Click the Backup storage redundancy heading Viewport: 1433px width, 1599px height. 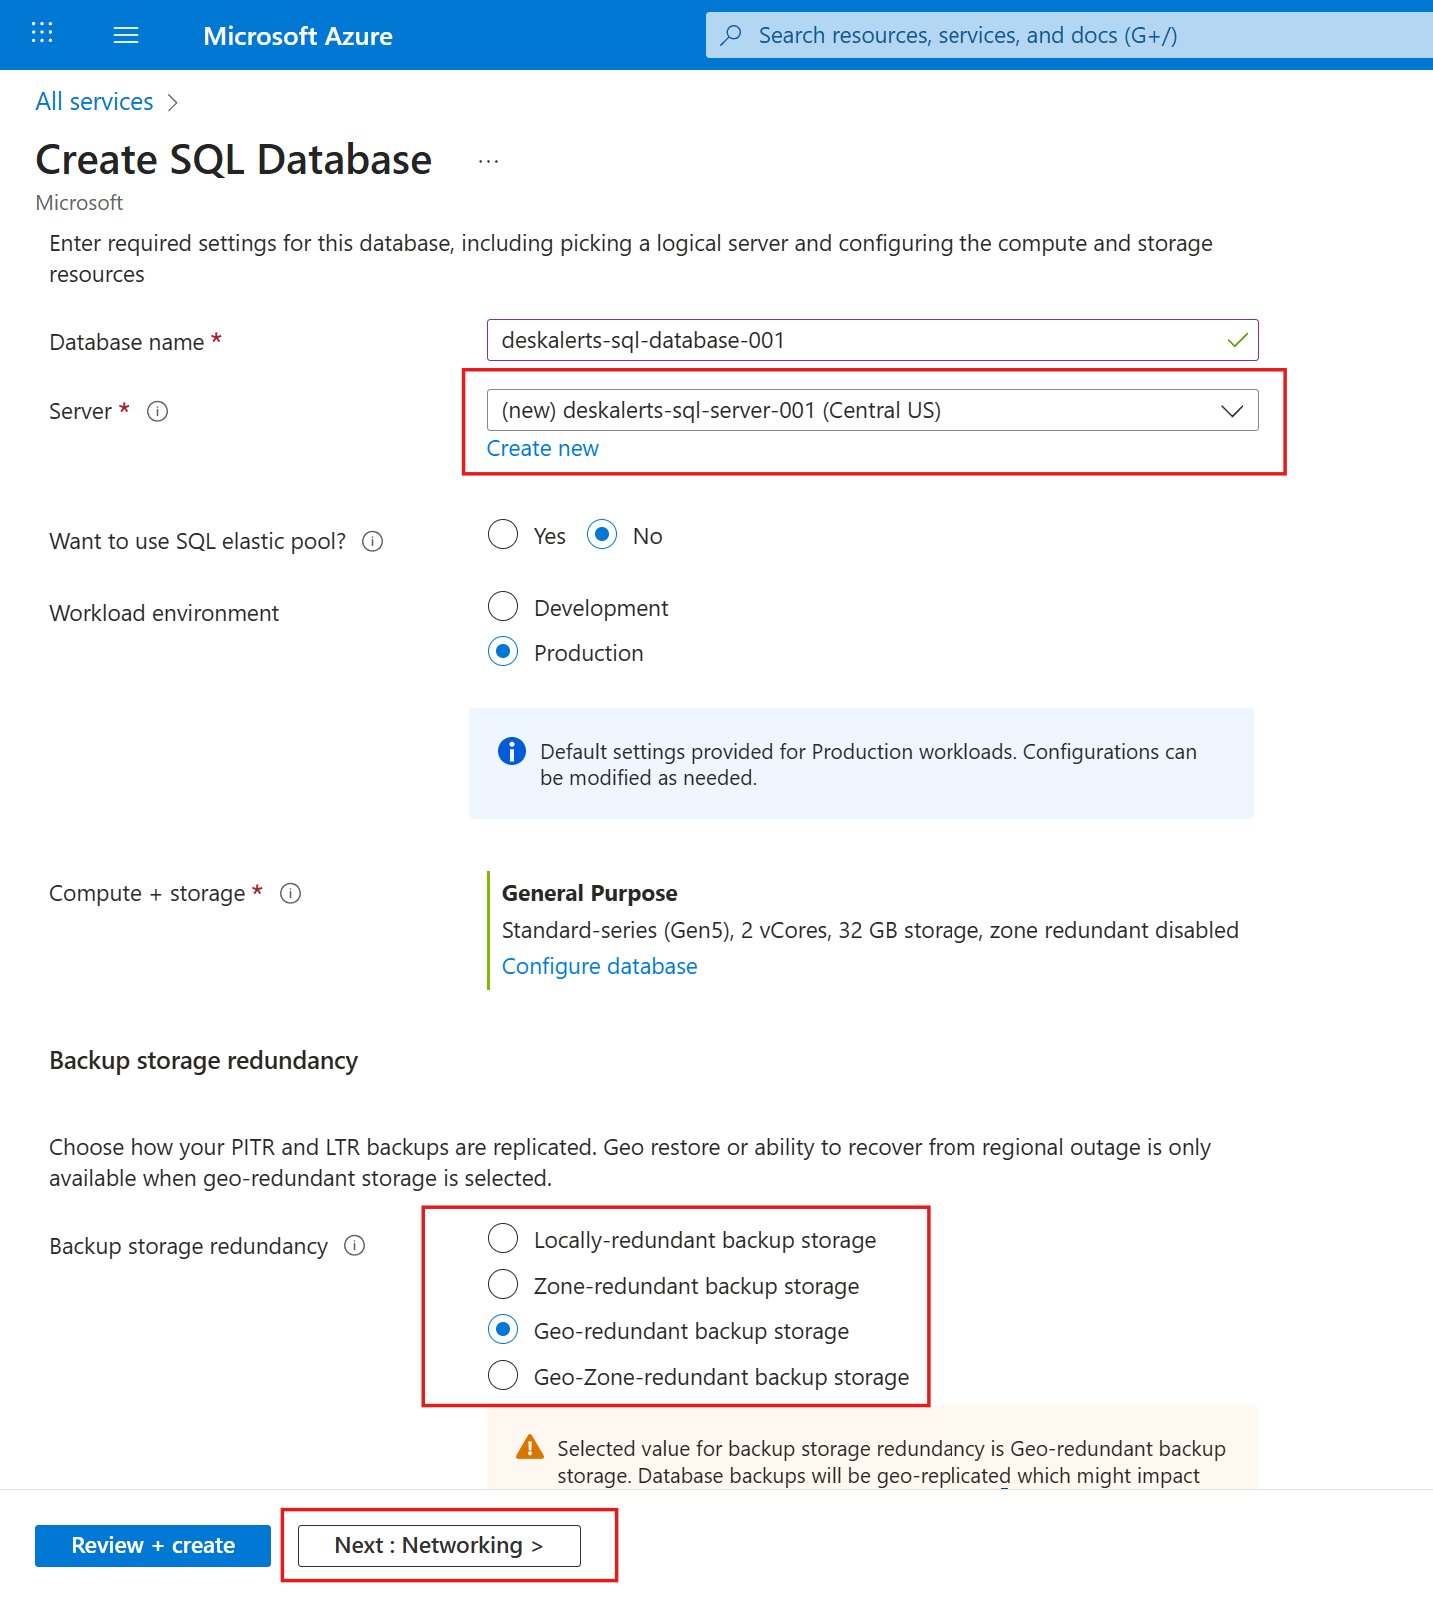pyautogui.click(x=204, y=1060)
